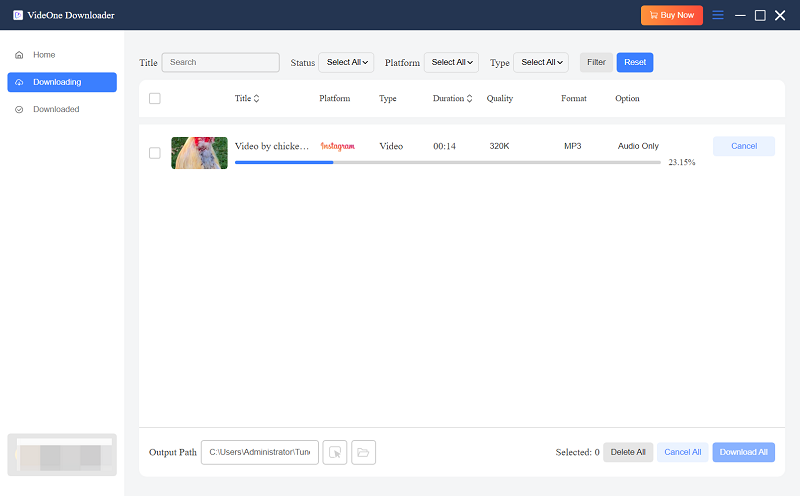Open the Platform Select All dropdown

tap(451, 62)
